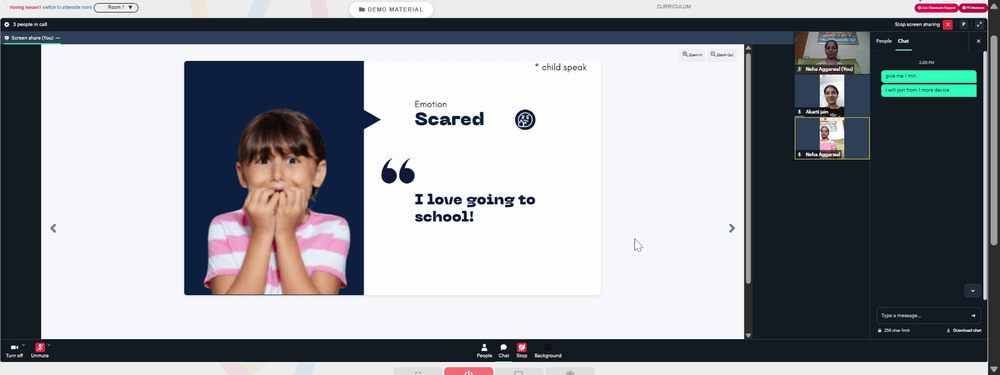
Task: Select the Chat tab in side panel
Action: pyautogui.click(x=903, y=41)
